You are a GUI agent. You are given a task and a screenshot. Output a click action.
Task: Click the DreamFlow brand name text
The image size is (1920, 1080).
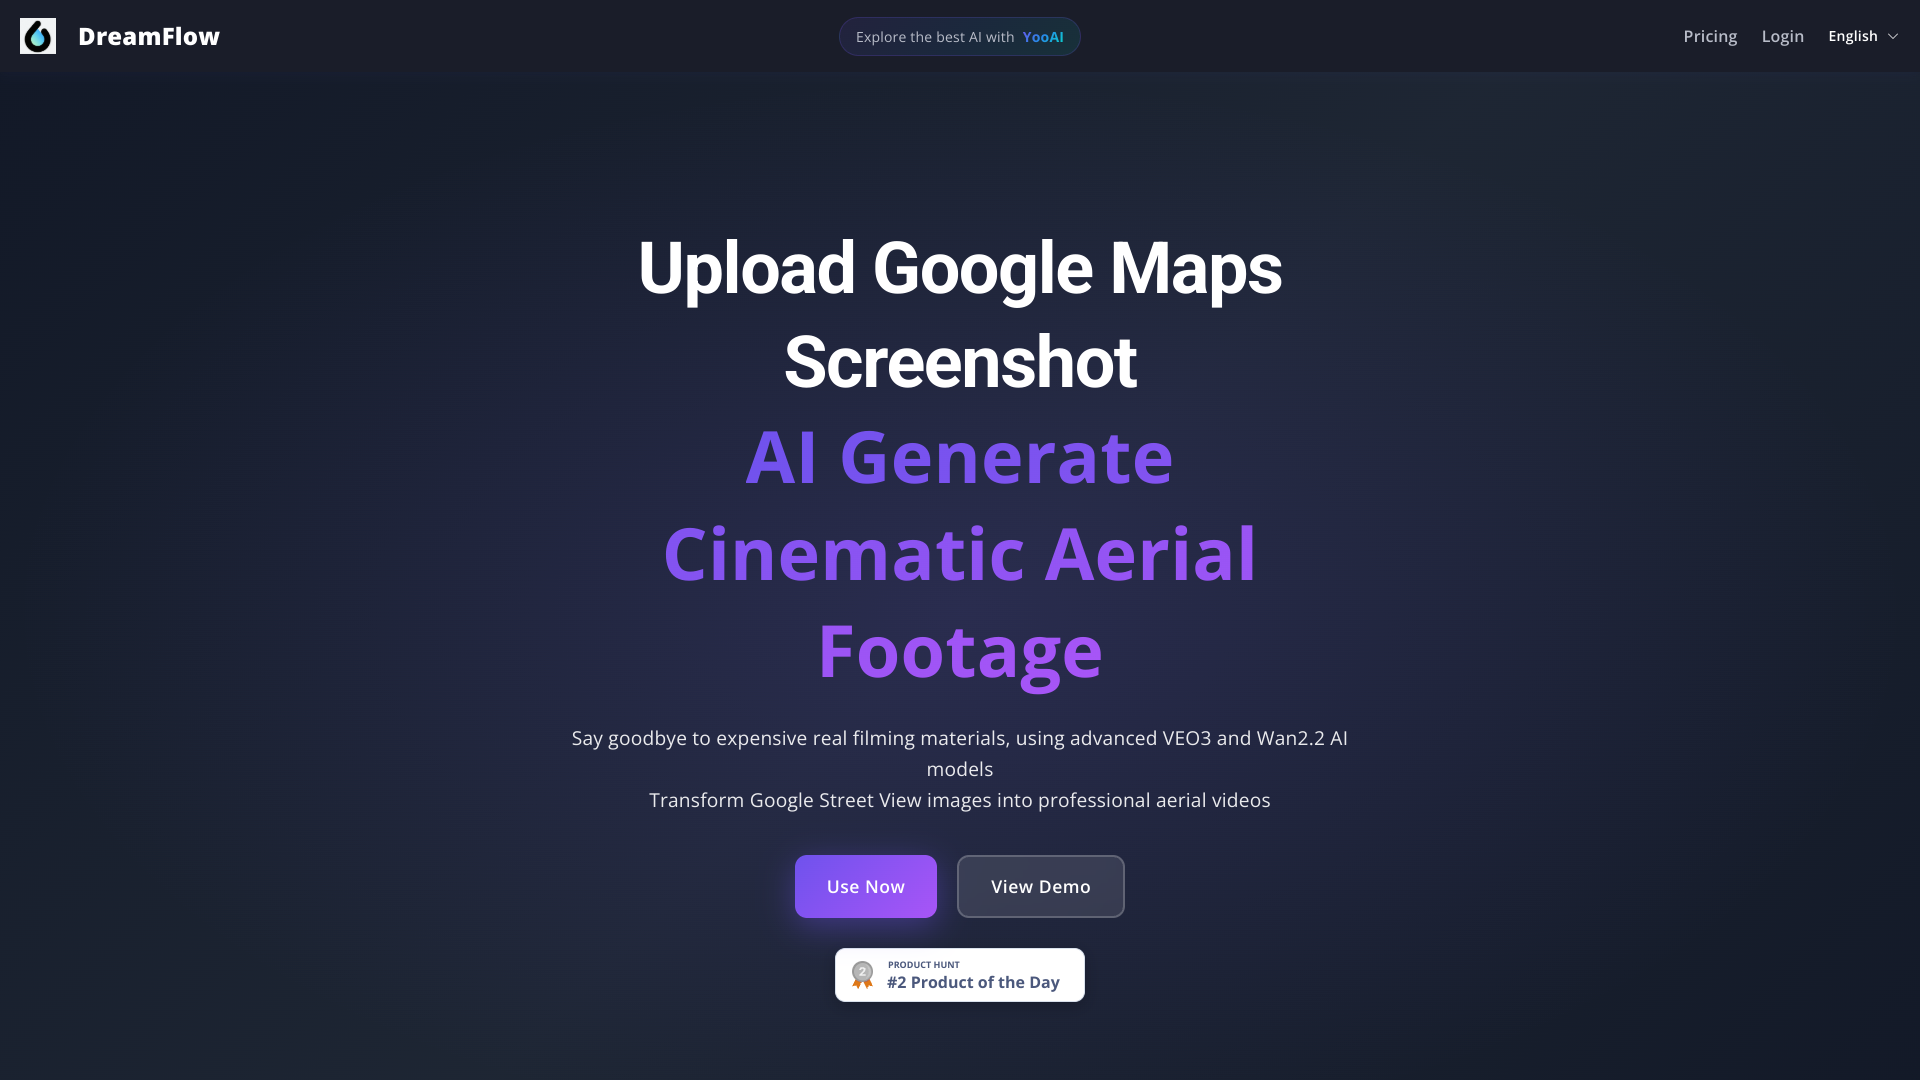[x=149, y=36]
